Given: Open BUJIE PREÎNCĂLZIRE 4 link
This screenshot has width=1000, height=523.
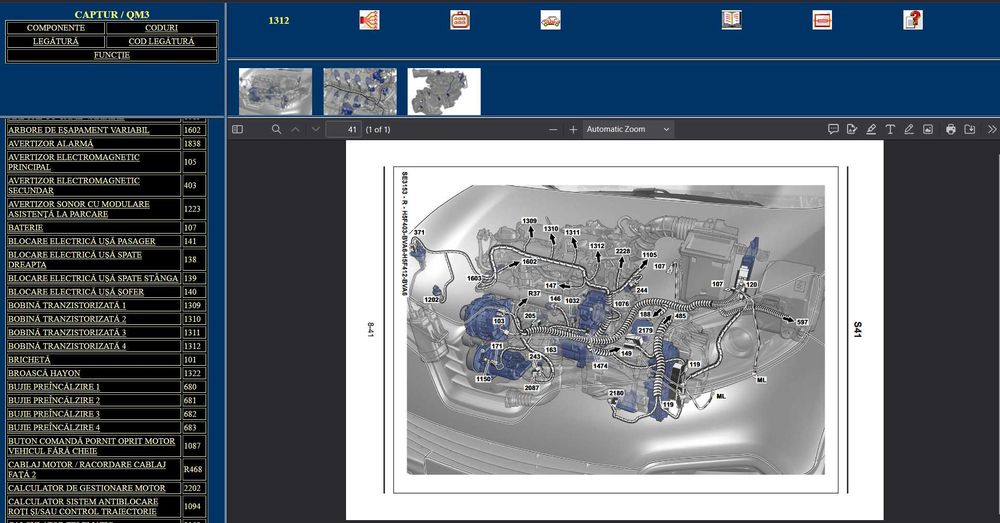Looking at the screenshot, I should pyautogui.click(x=54, y=427).
